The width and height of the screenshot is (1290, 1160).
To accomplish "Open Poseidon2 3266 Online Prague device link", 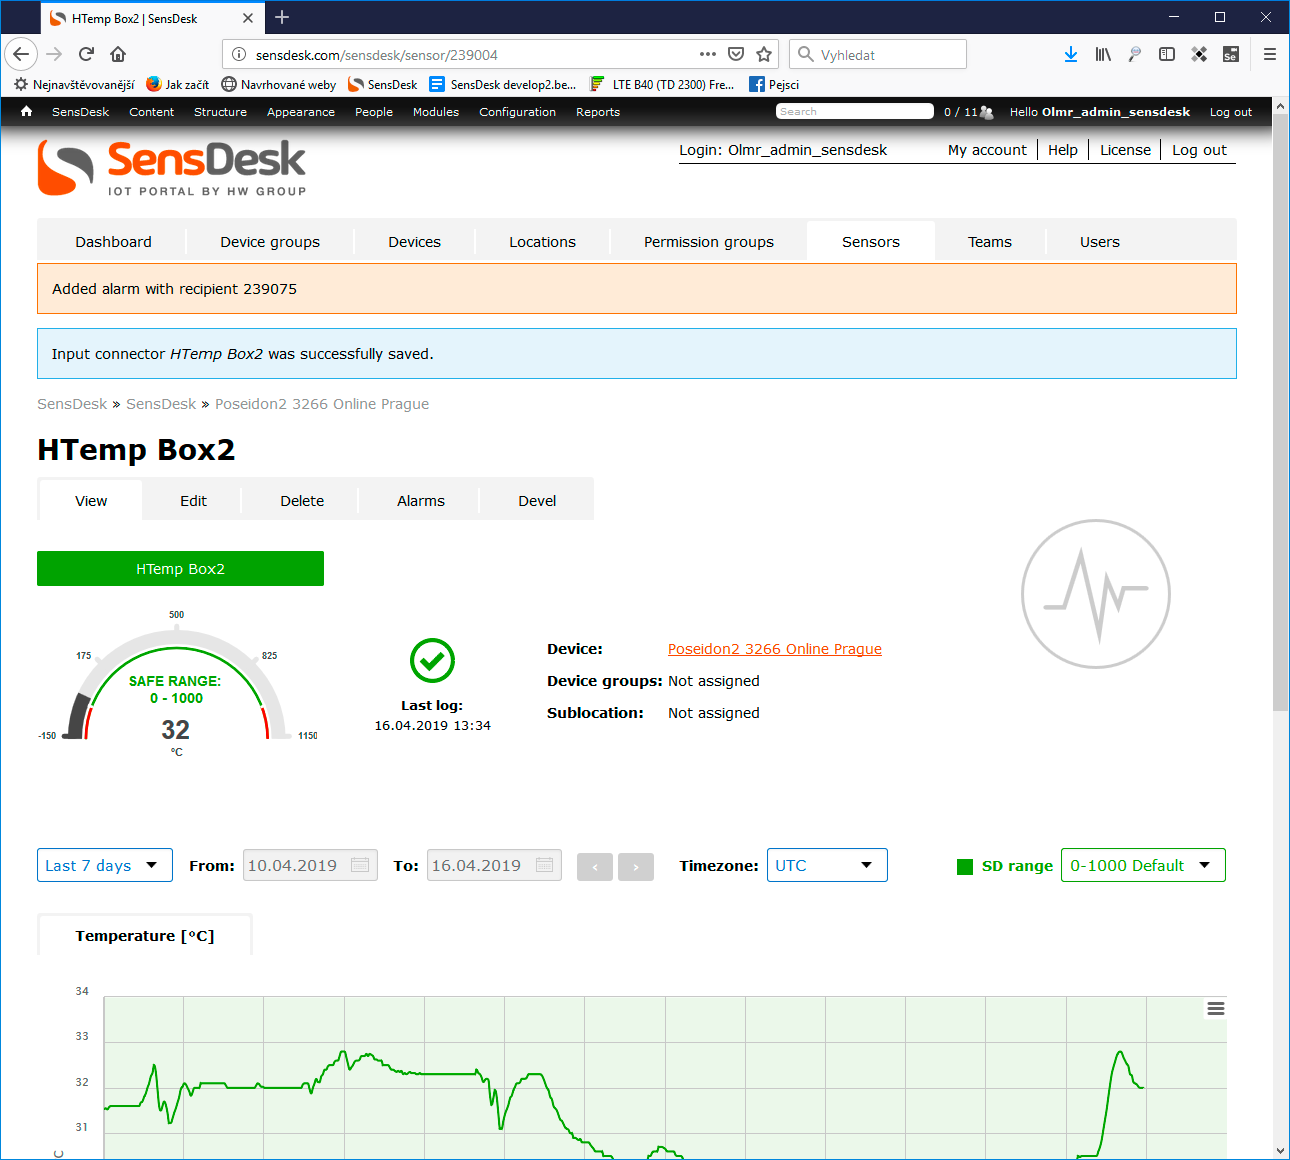I will (x=775, y=649).
